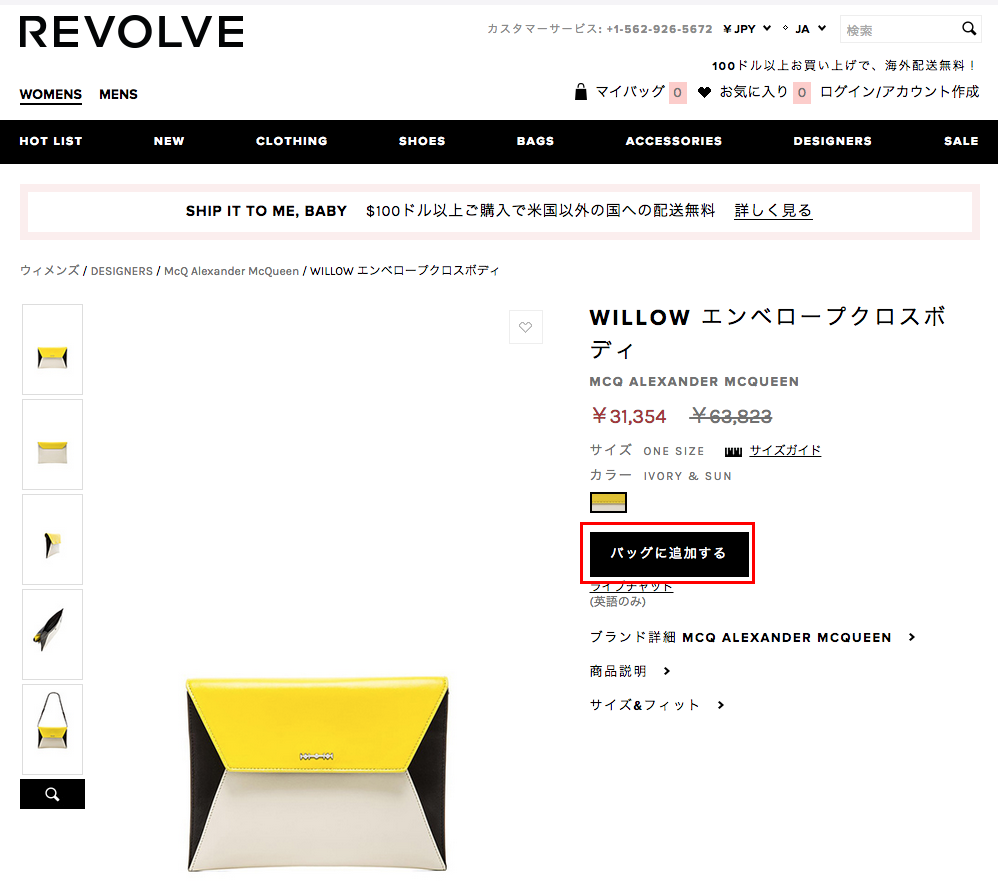Open the BAGS menu
998x890 pixels.
535,141
